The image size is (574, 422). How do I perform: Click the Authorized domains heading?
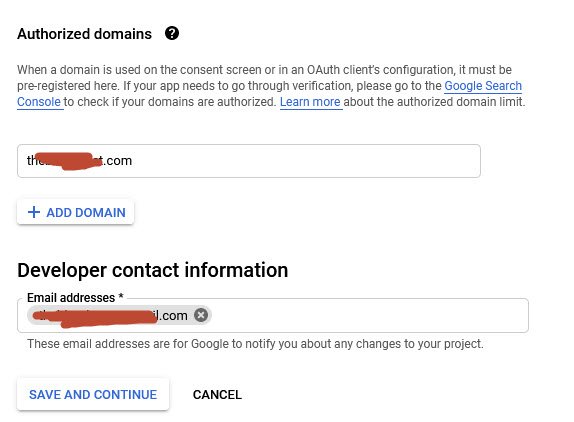tap(85, 34)
